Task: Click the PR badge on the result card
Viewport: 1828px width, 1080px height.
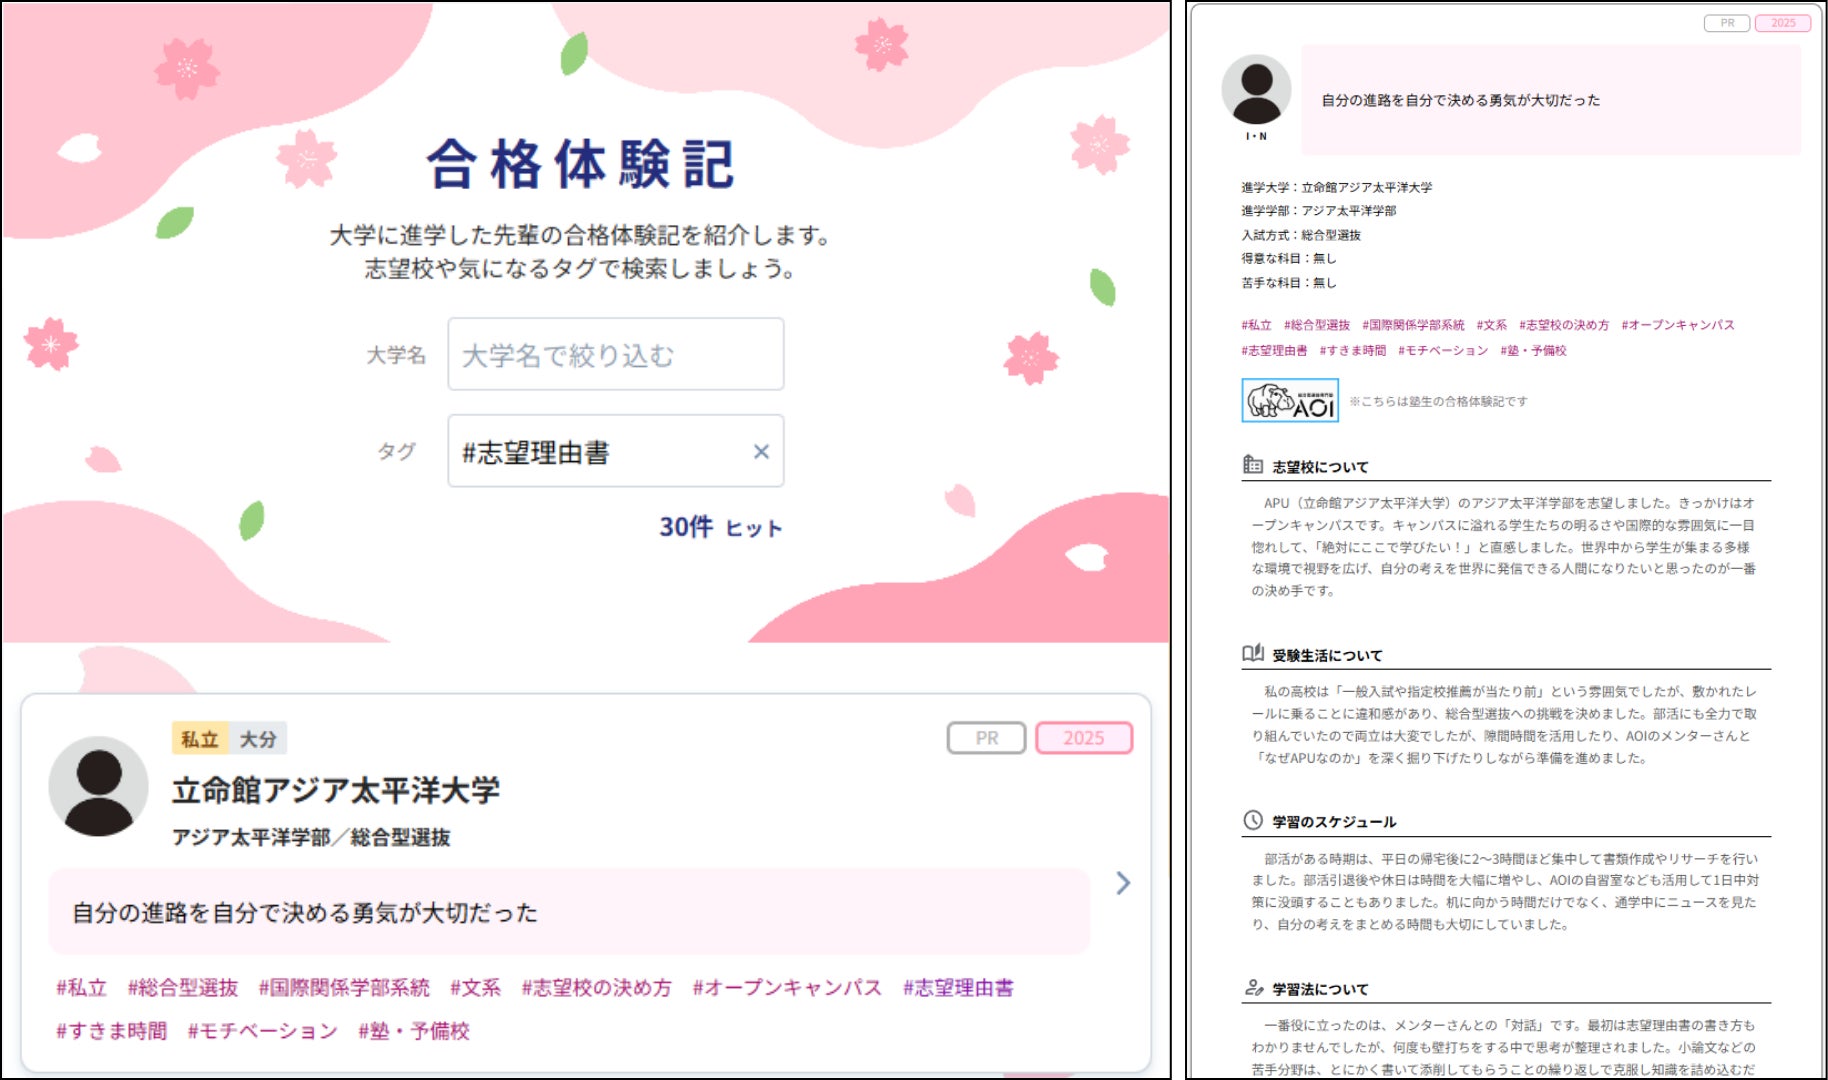Action: 987,738
